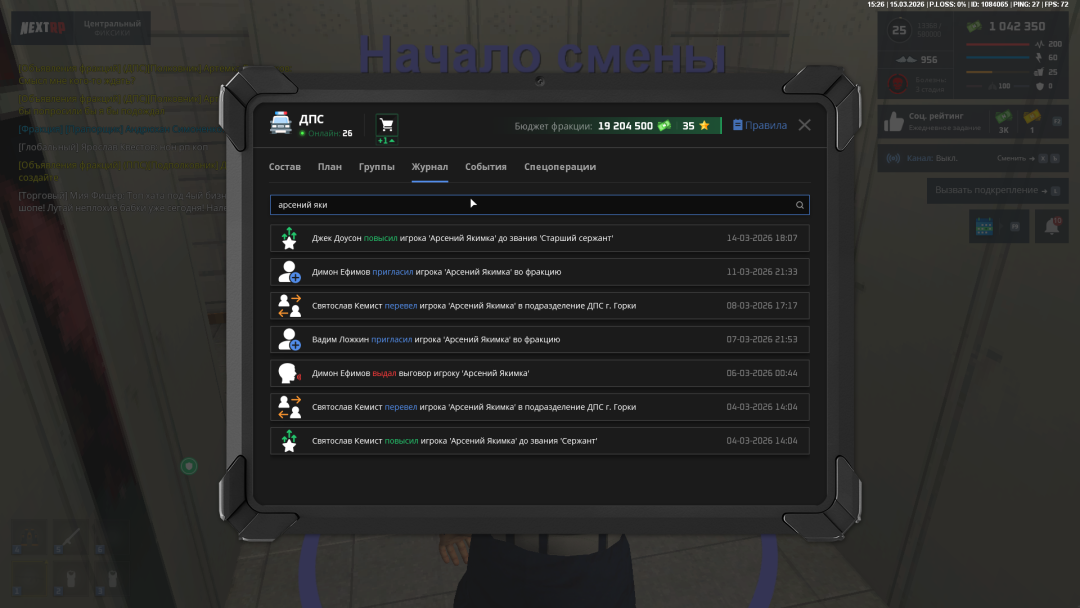Open the notifications bell icon
Viewport: 1080px width, 608px height.
tap(1051, 227)
